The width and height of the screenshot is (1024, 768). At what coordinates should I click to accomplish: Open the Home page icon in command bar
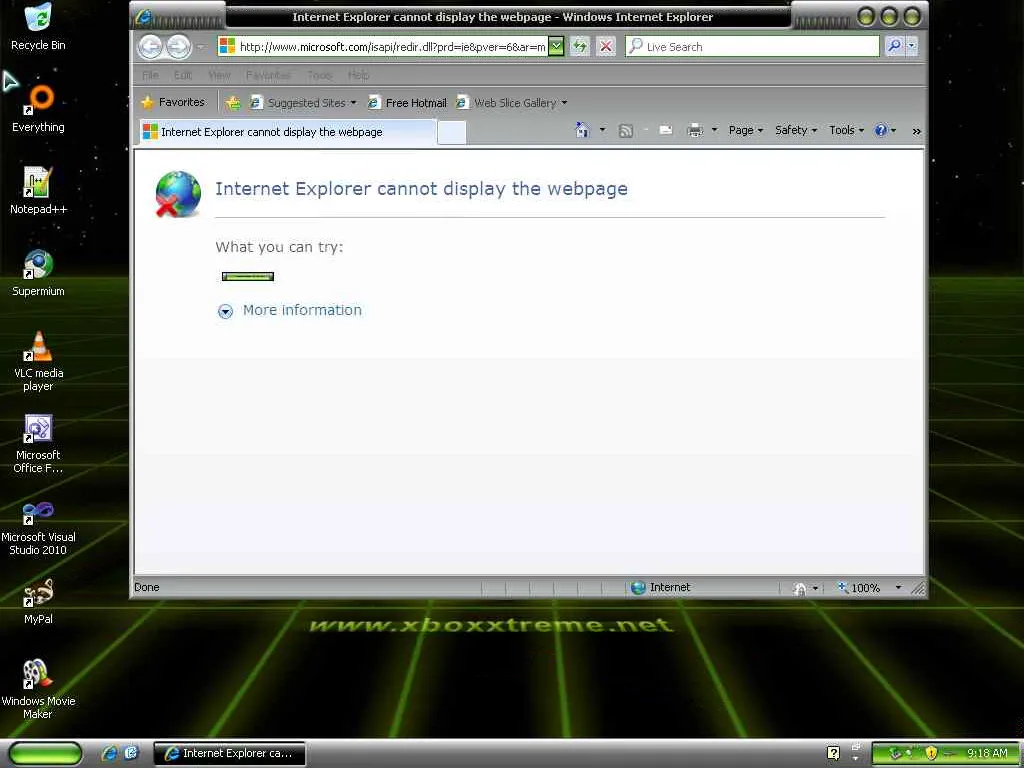(582, 130)
